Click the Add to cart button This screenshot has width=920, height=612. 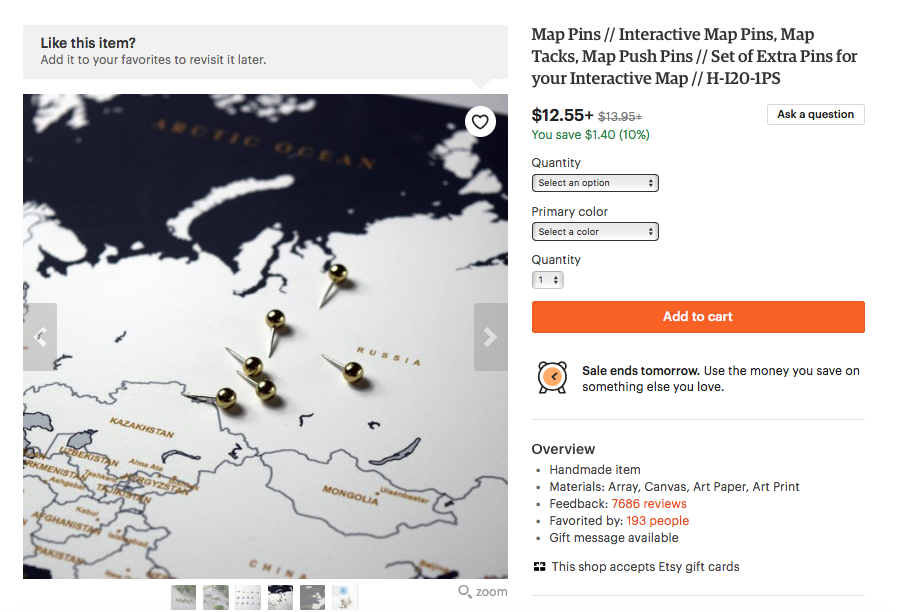(x=698, y=317)
